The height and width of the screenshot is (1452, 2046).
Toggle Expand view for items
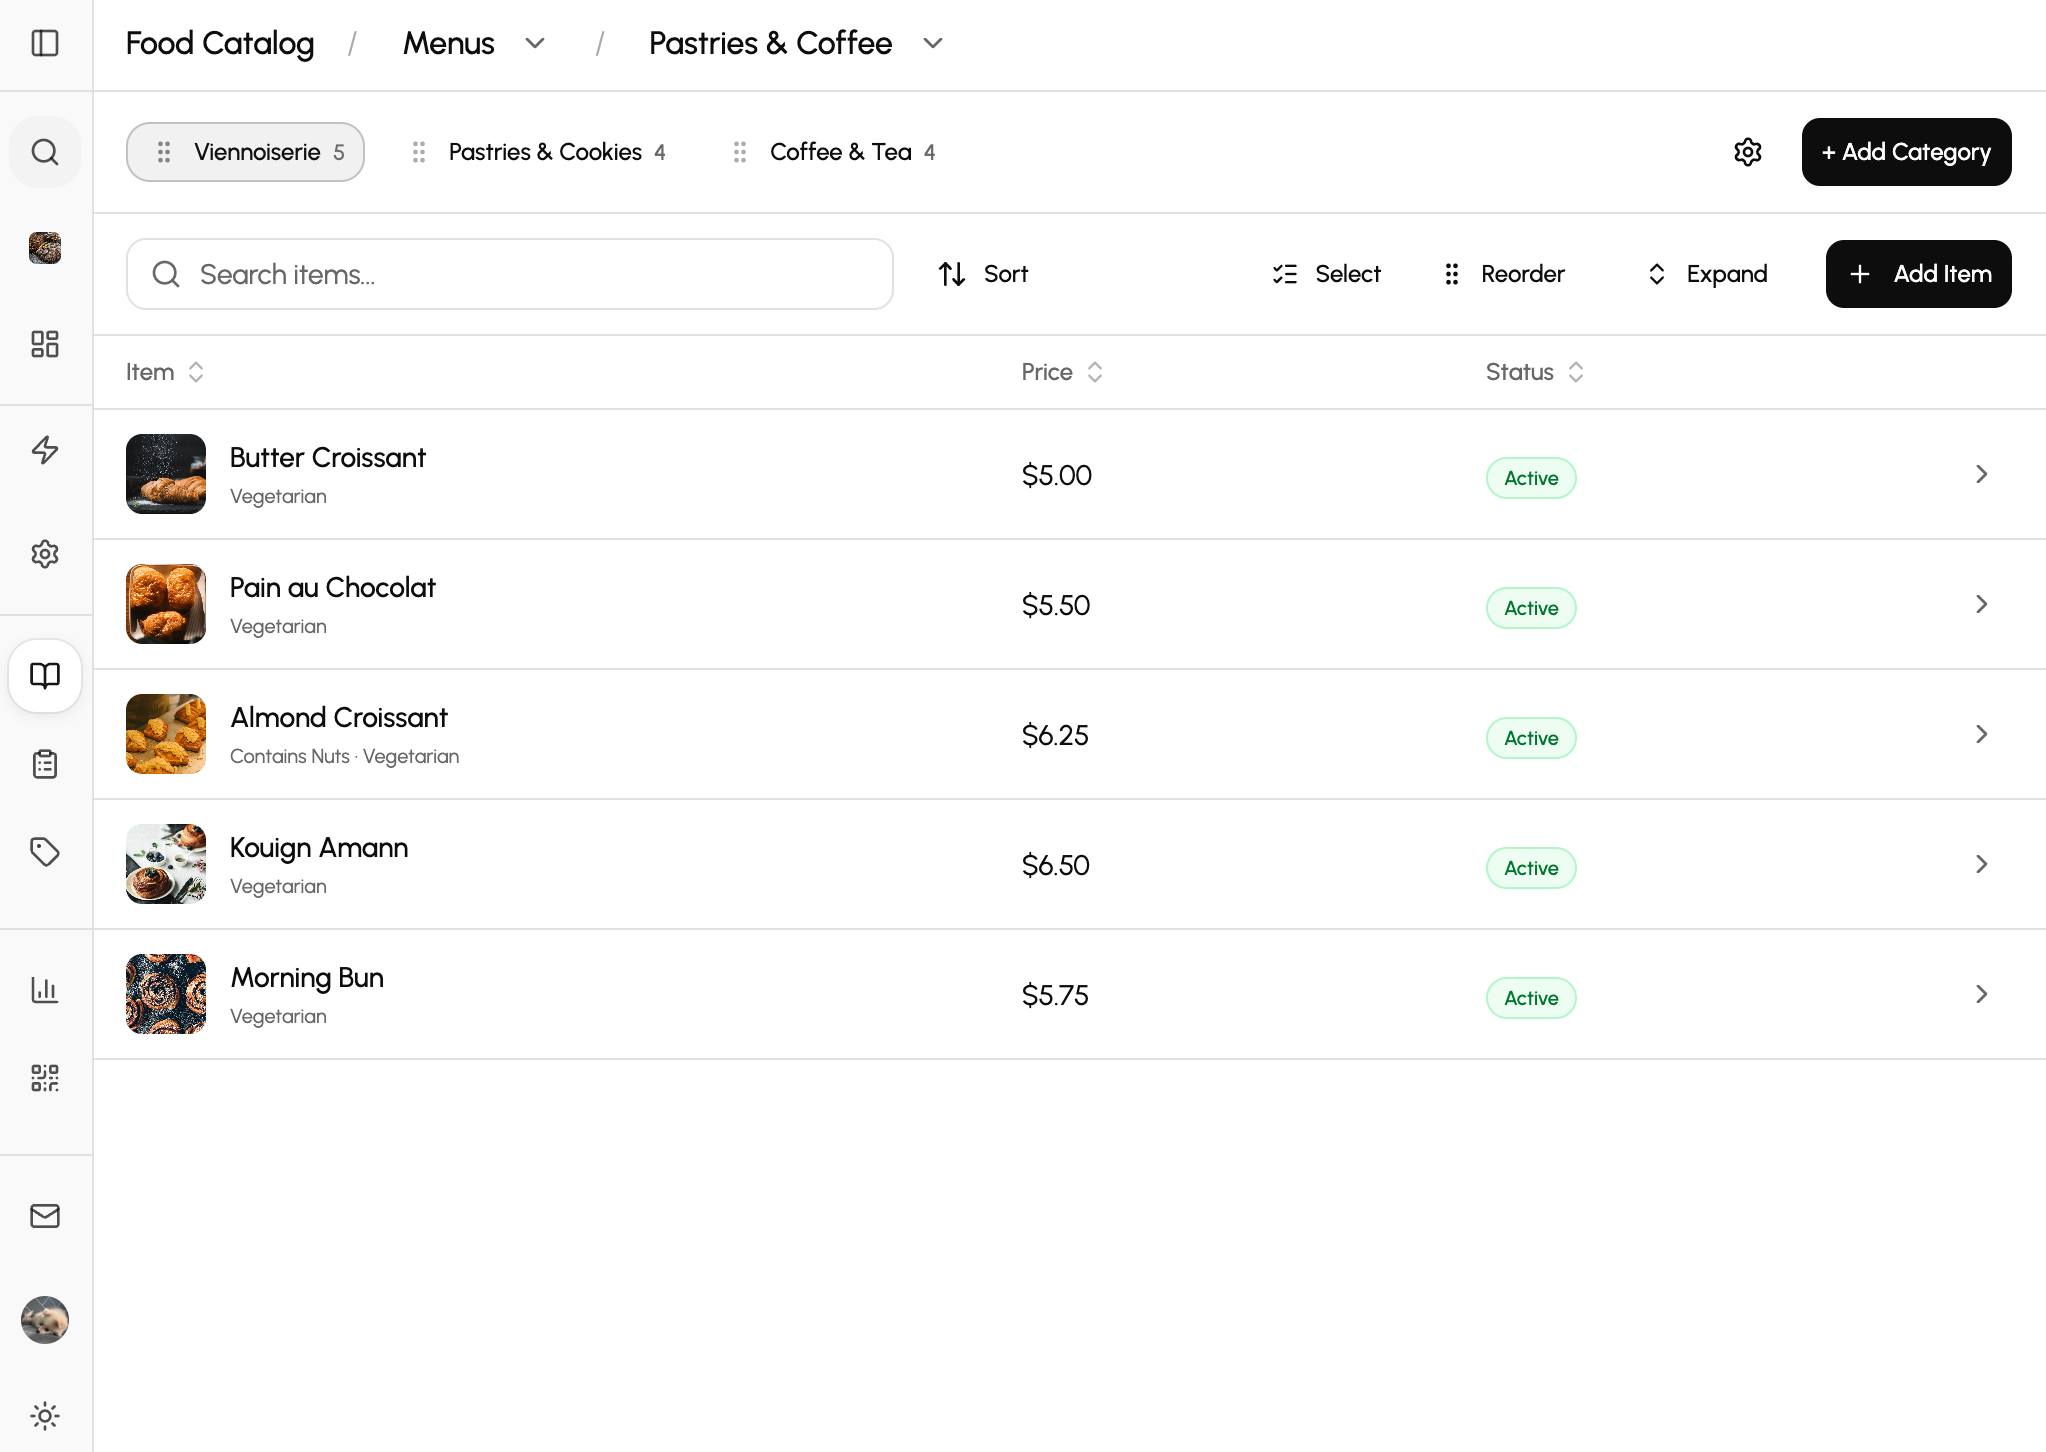click(1707, 274)
